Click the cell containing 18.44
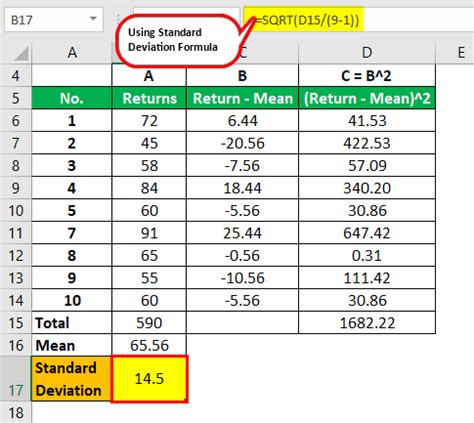The image size is (474, 423). pos(243,188)
